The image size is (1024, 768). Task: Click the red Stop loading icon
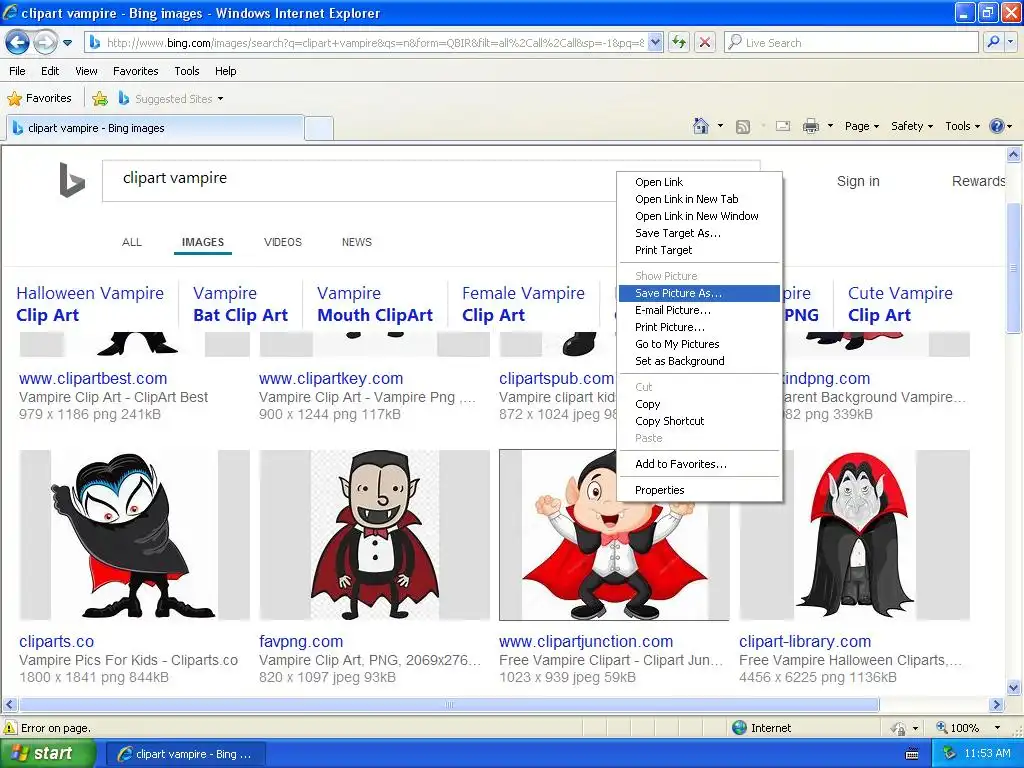705,42
